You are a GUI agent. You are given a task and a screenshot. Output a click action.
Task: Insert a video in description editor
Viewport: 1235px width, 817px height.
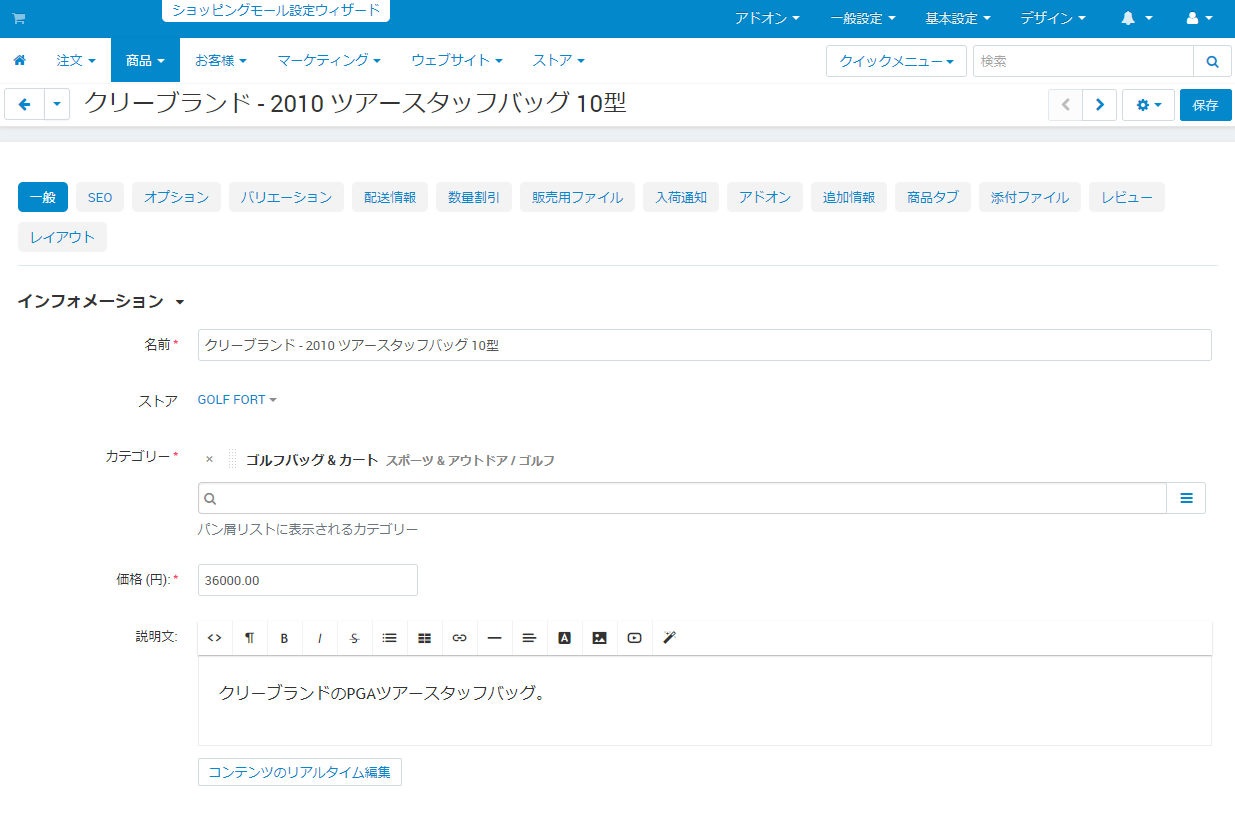(634, 638)
